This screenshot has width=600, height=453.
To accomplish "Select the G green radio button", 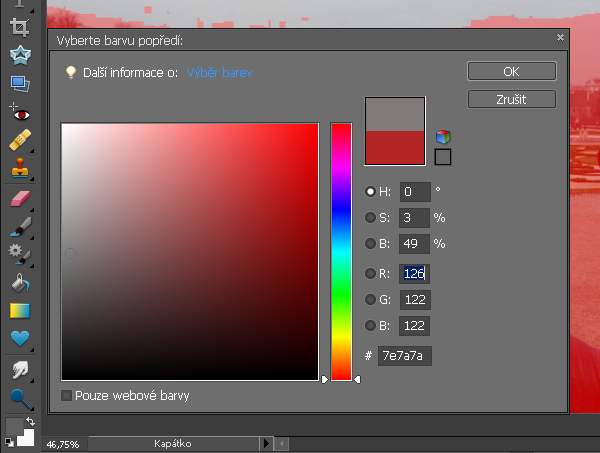I will [371, 299].
